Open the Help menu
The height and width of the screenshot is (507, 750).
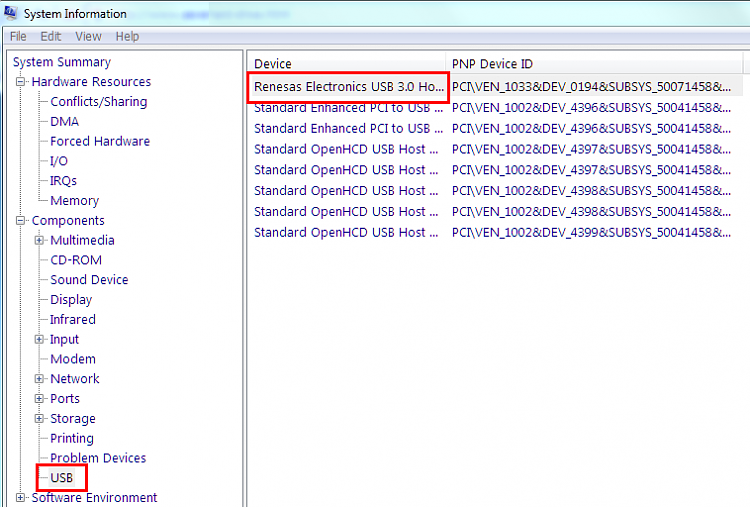pyautogui.click(x=127, y=36)
